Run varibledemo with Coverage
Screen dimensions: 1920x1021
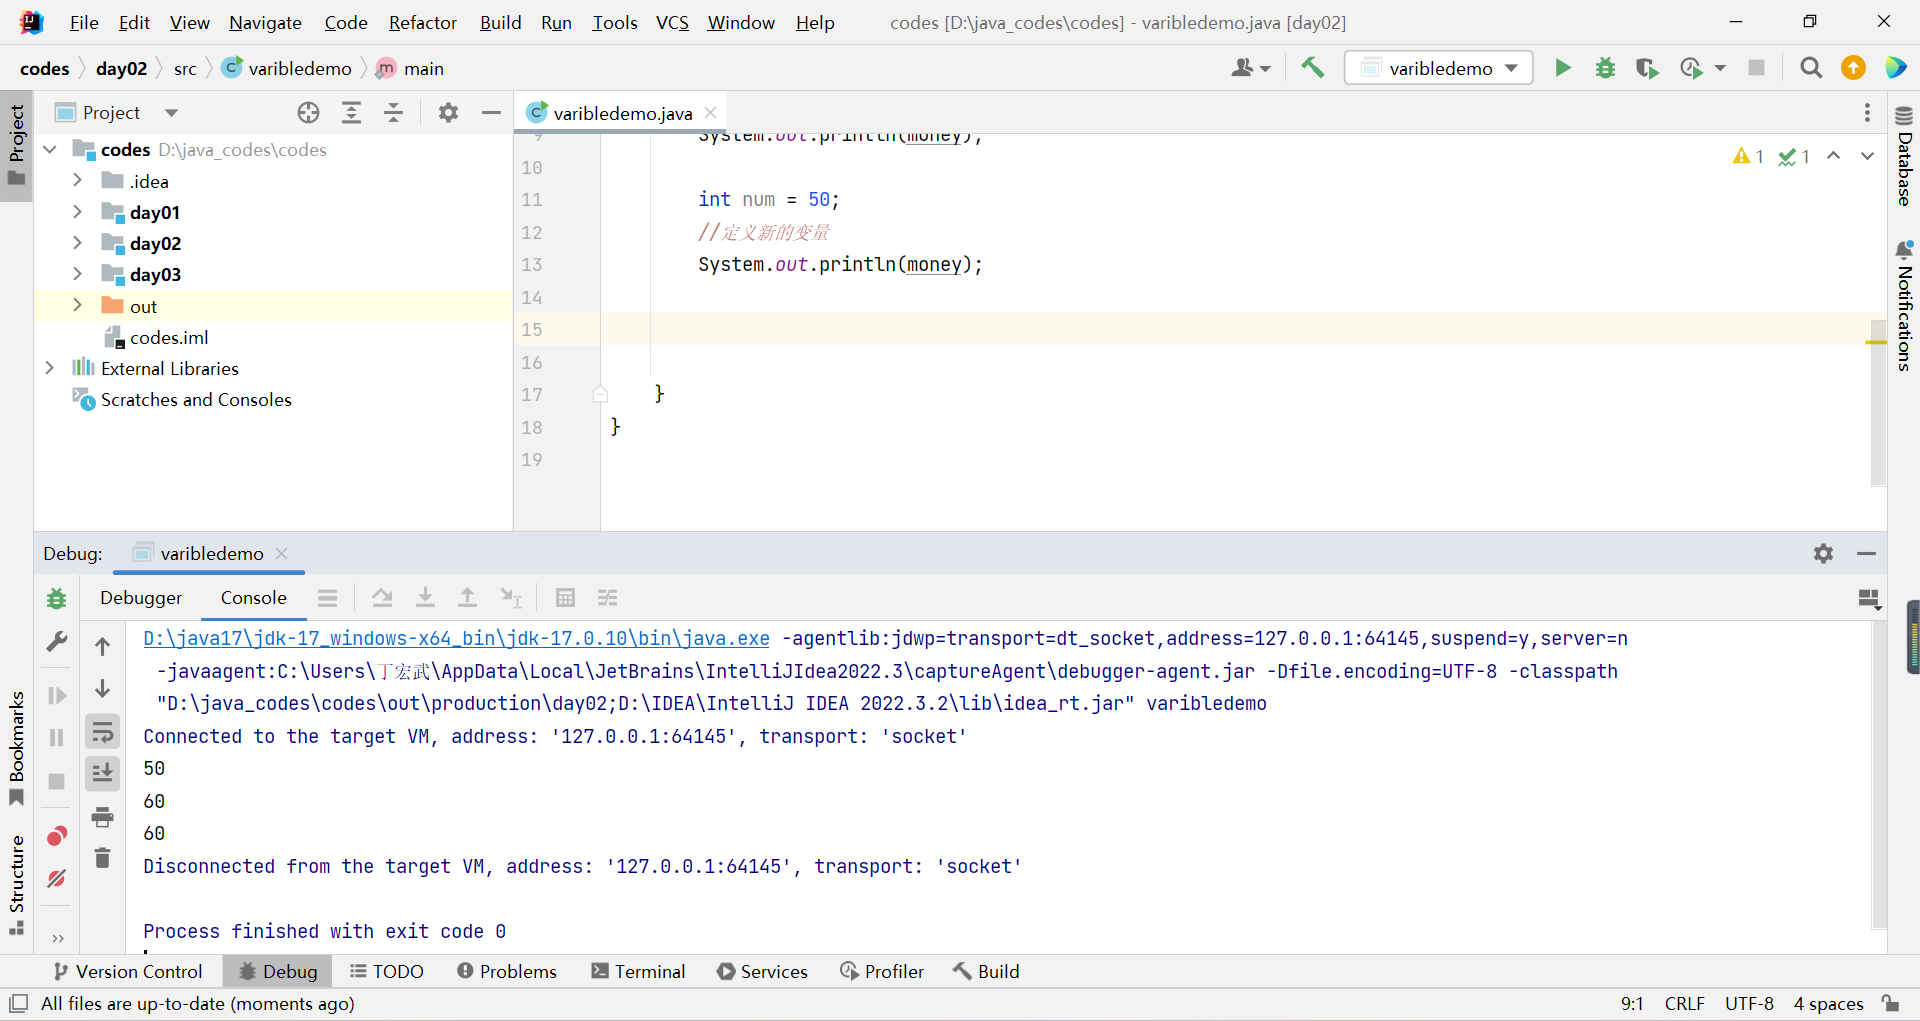pyautogui.click(x=1648, y=67)
